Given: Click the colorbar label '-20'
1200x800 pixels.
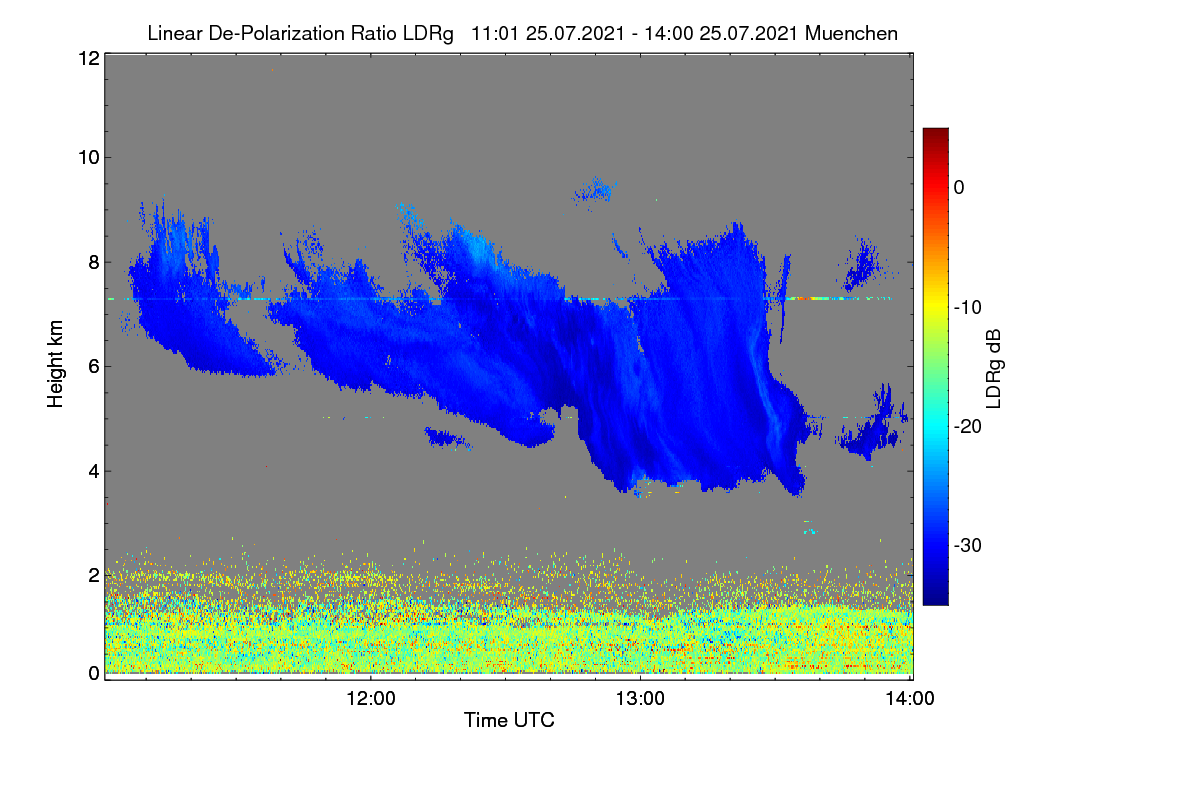Looking at the screenshot, I should (x=968, y=426).
